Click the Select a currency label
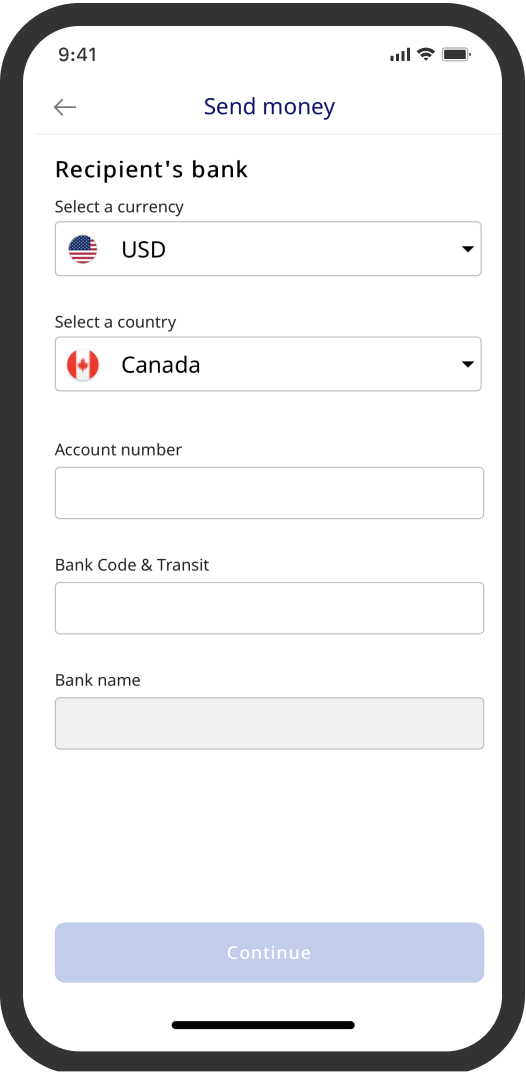 pyautogui.click(x=119, y=206)
